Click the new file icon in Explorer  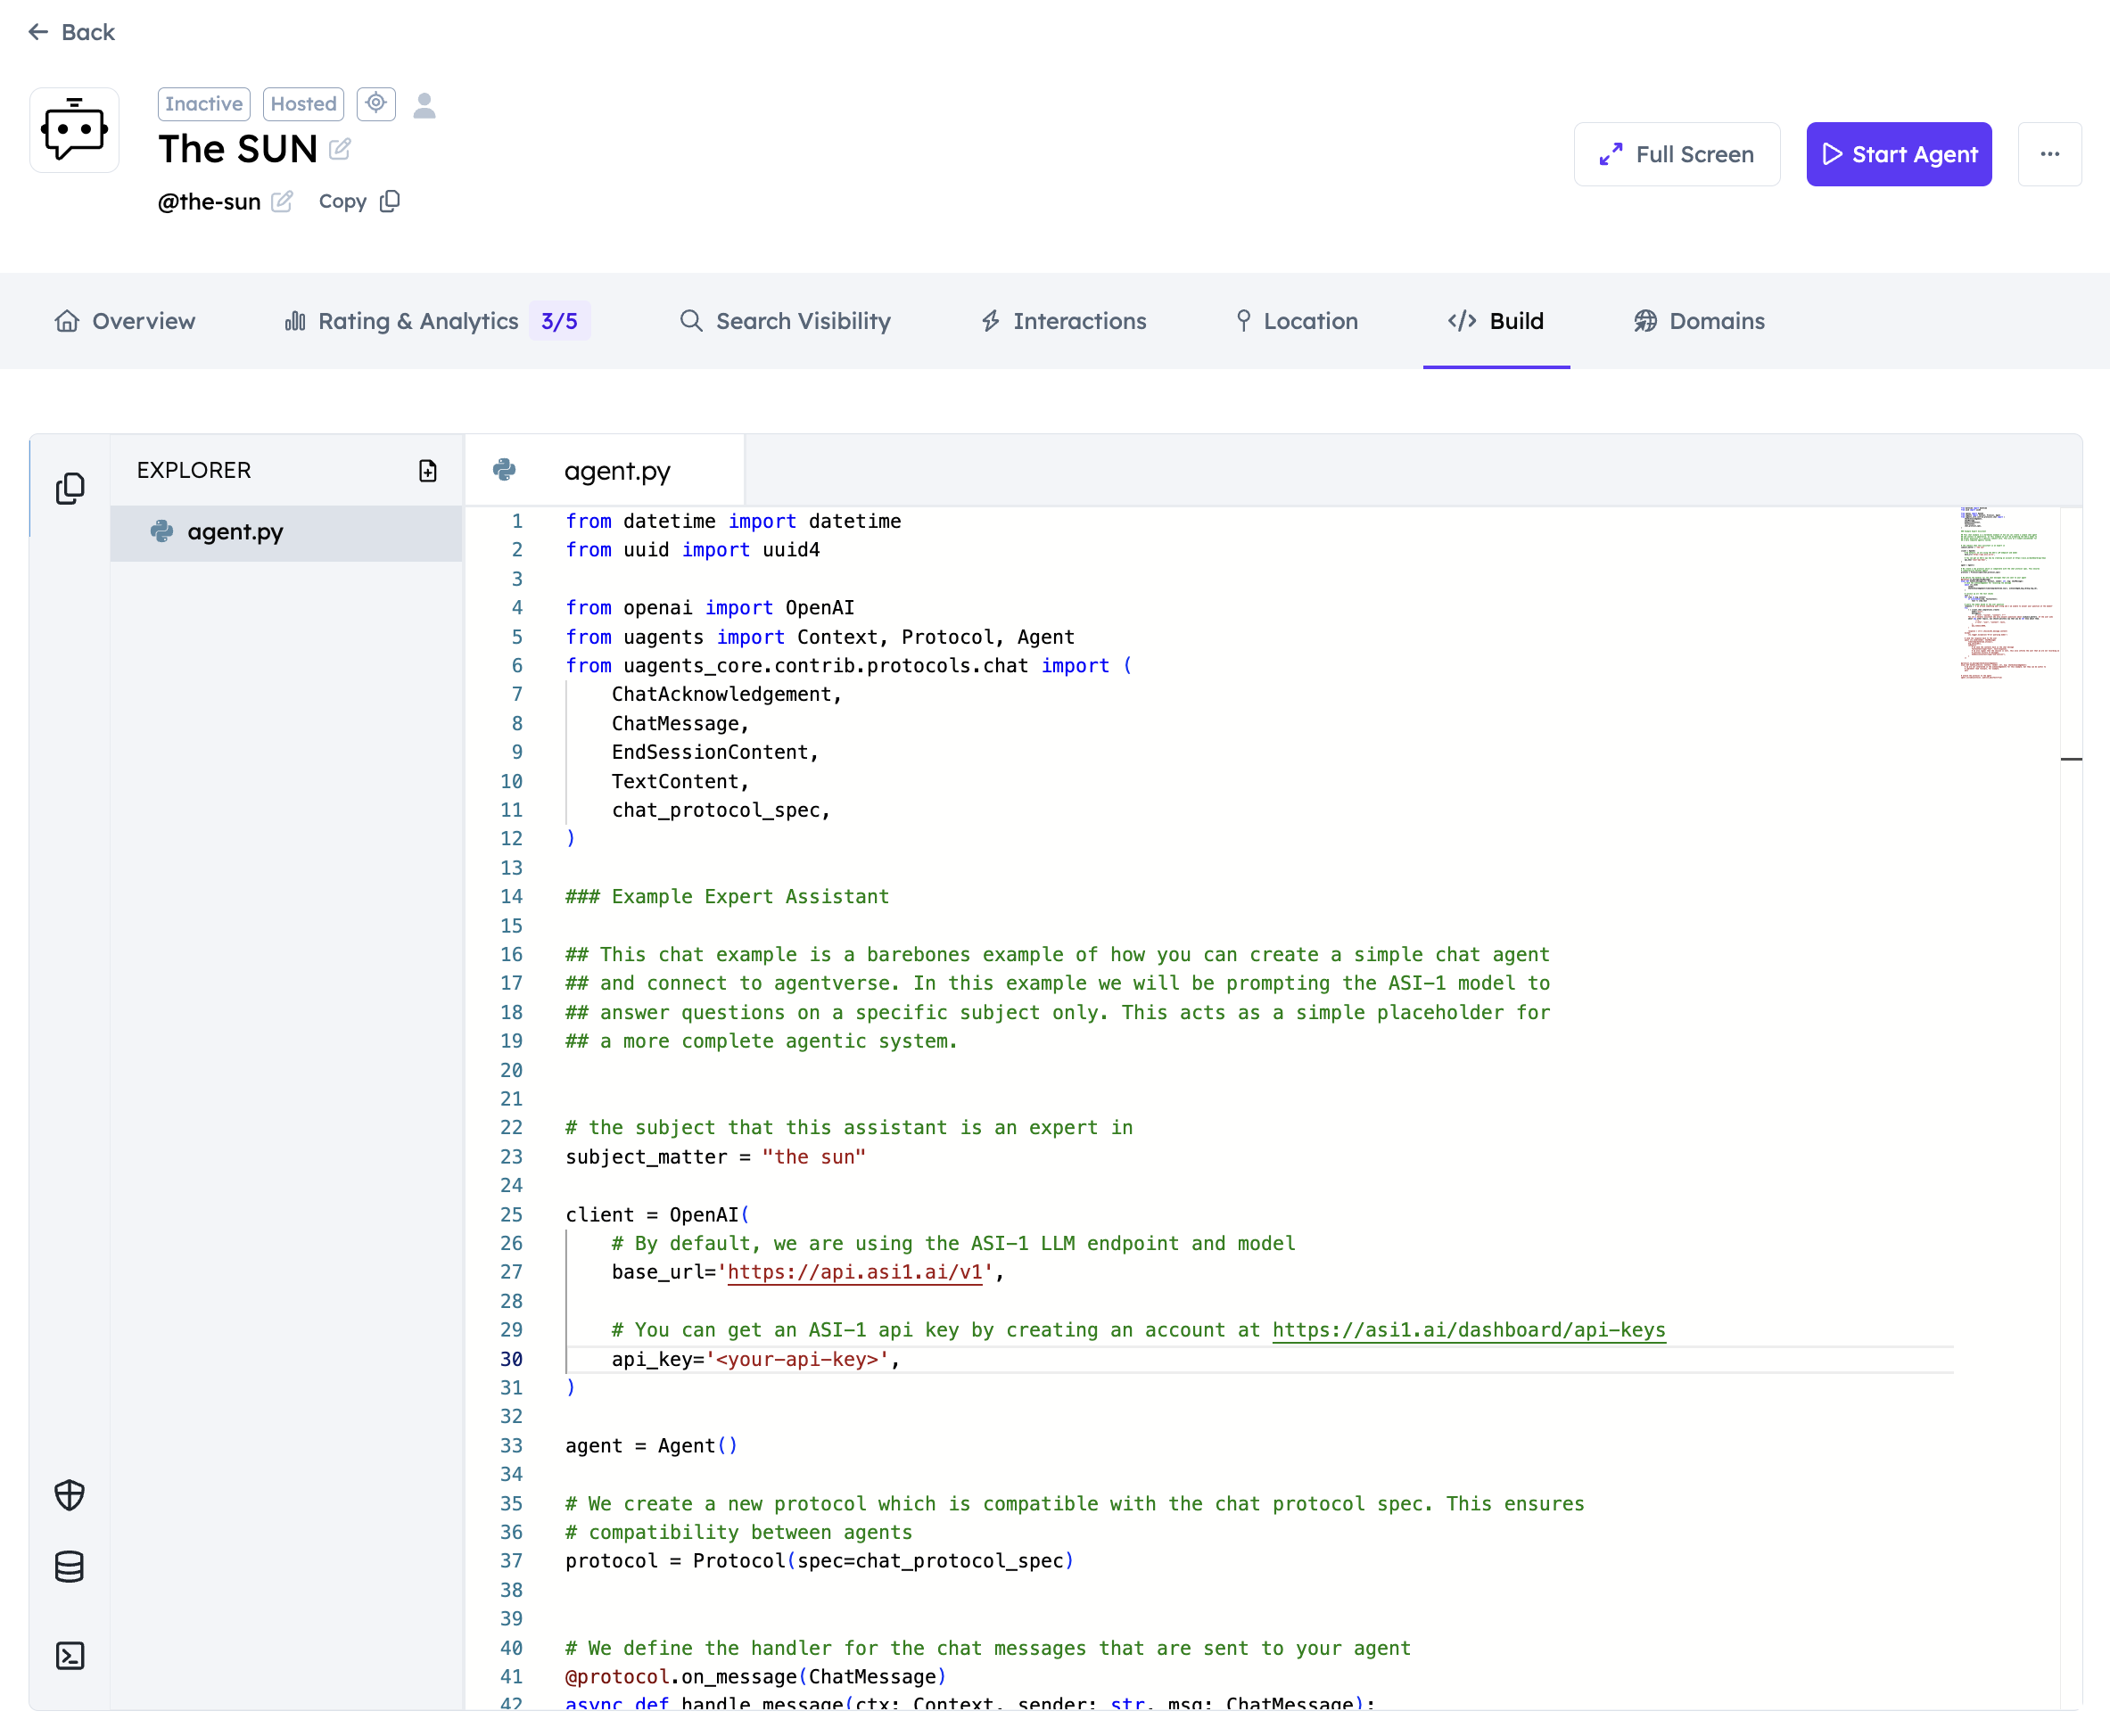[427, 471]
